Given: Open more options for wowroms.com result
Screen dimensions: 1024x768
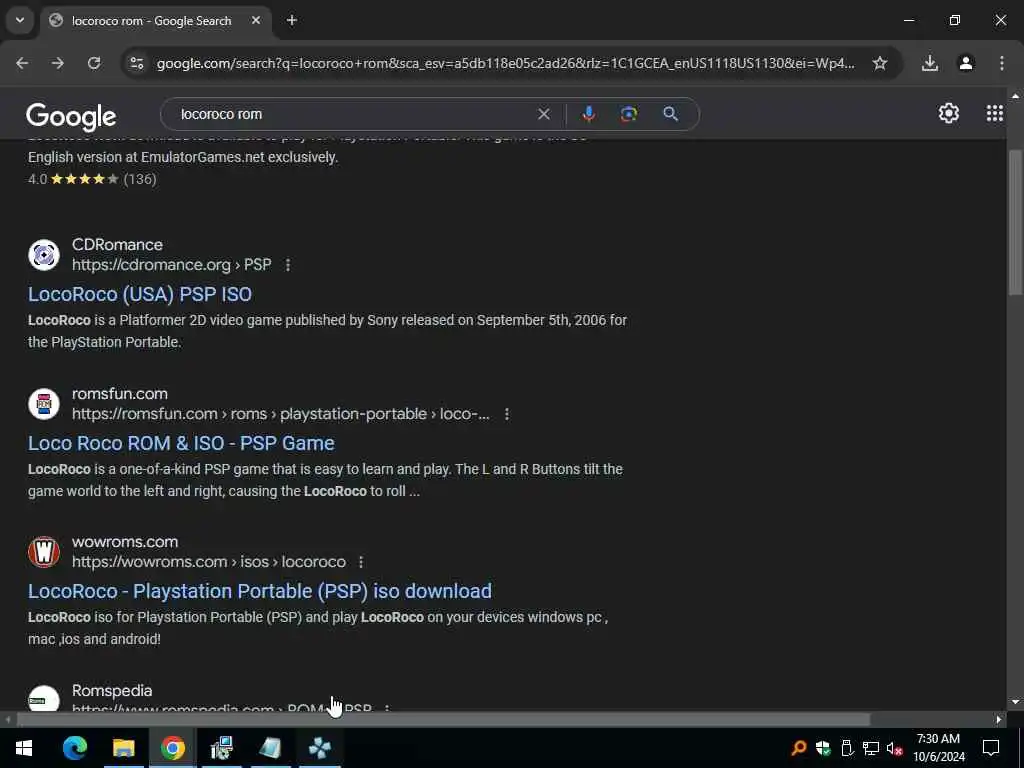Looking at the screenshot, I should tap(361, 562).
